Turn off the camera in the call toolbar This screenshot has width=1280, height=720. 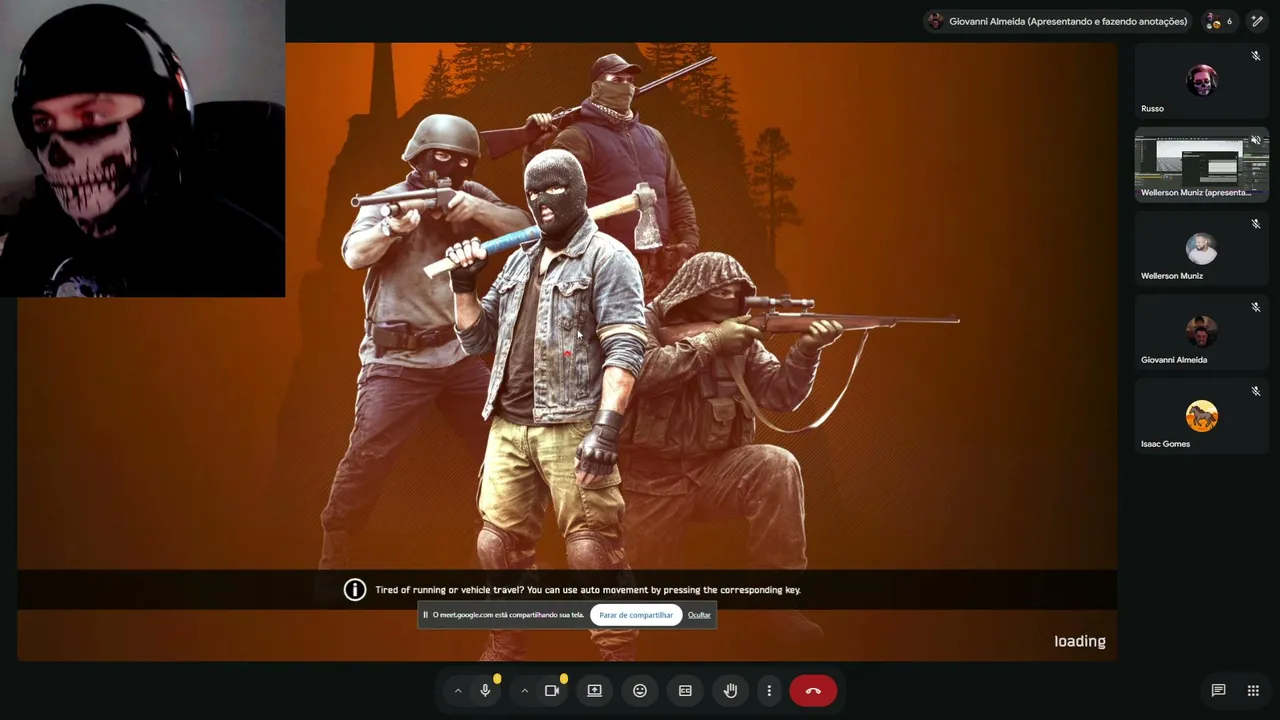pyautogui.click(x=551, y=690)
